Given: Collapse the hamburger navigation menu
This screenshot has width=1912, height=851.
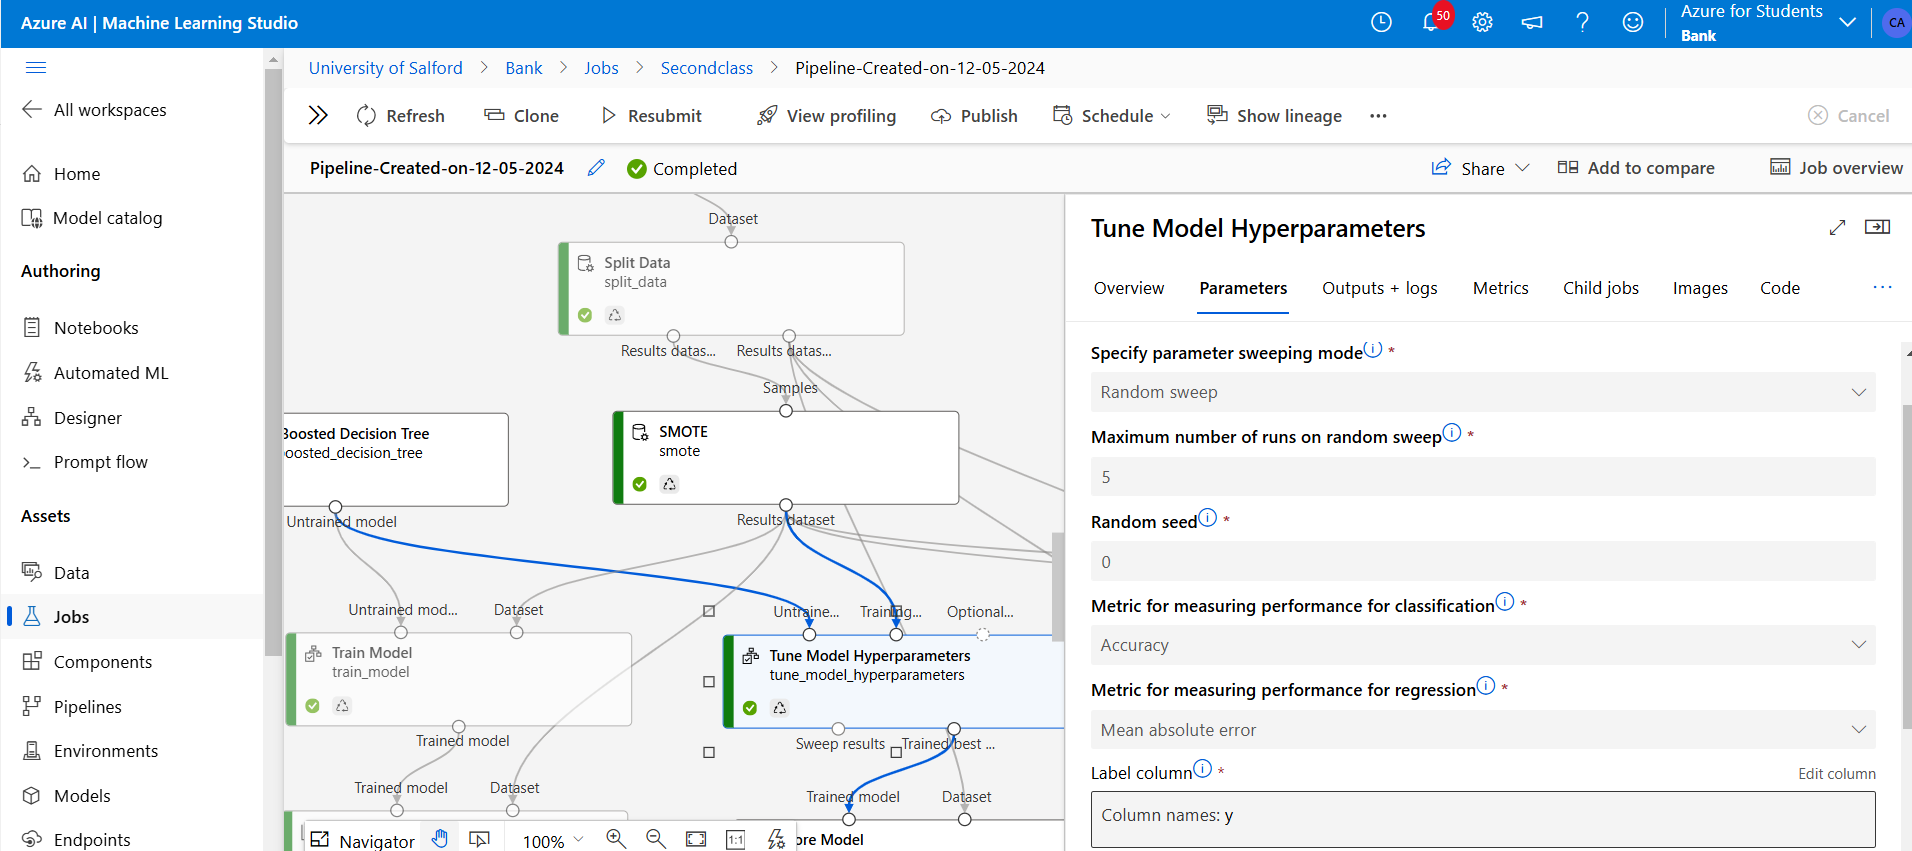Looking at the screenshot, I should point(36,67).
